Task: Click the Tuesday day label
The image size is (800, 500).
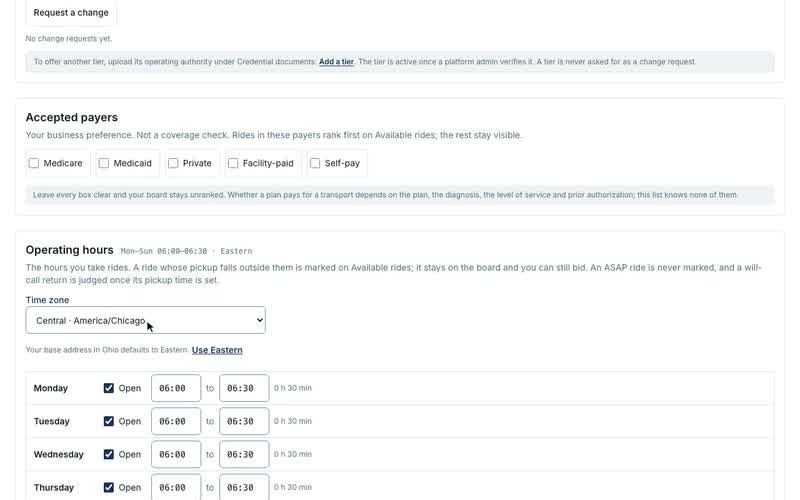Action: point(52,421)
